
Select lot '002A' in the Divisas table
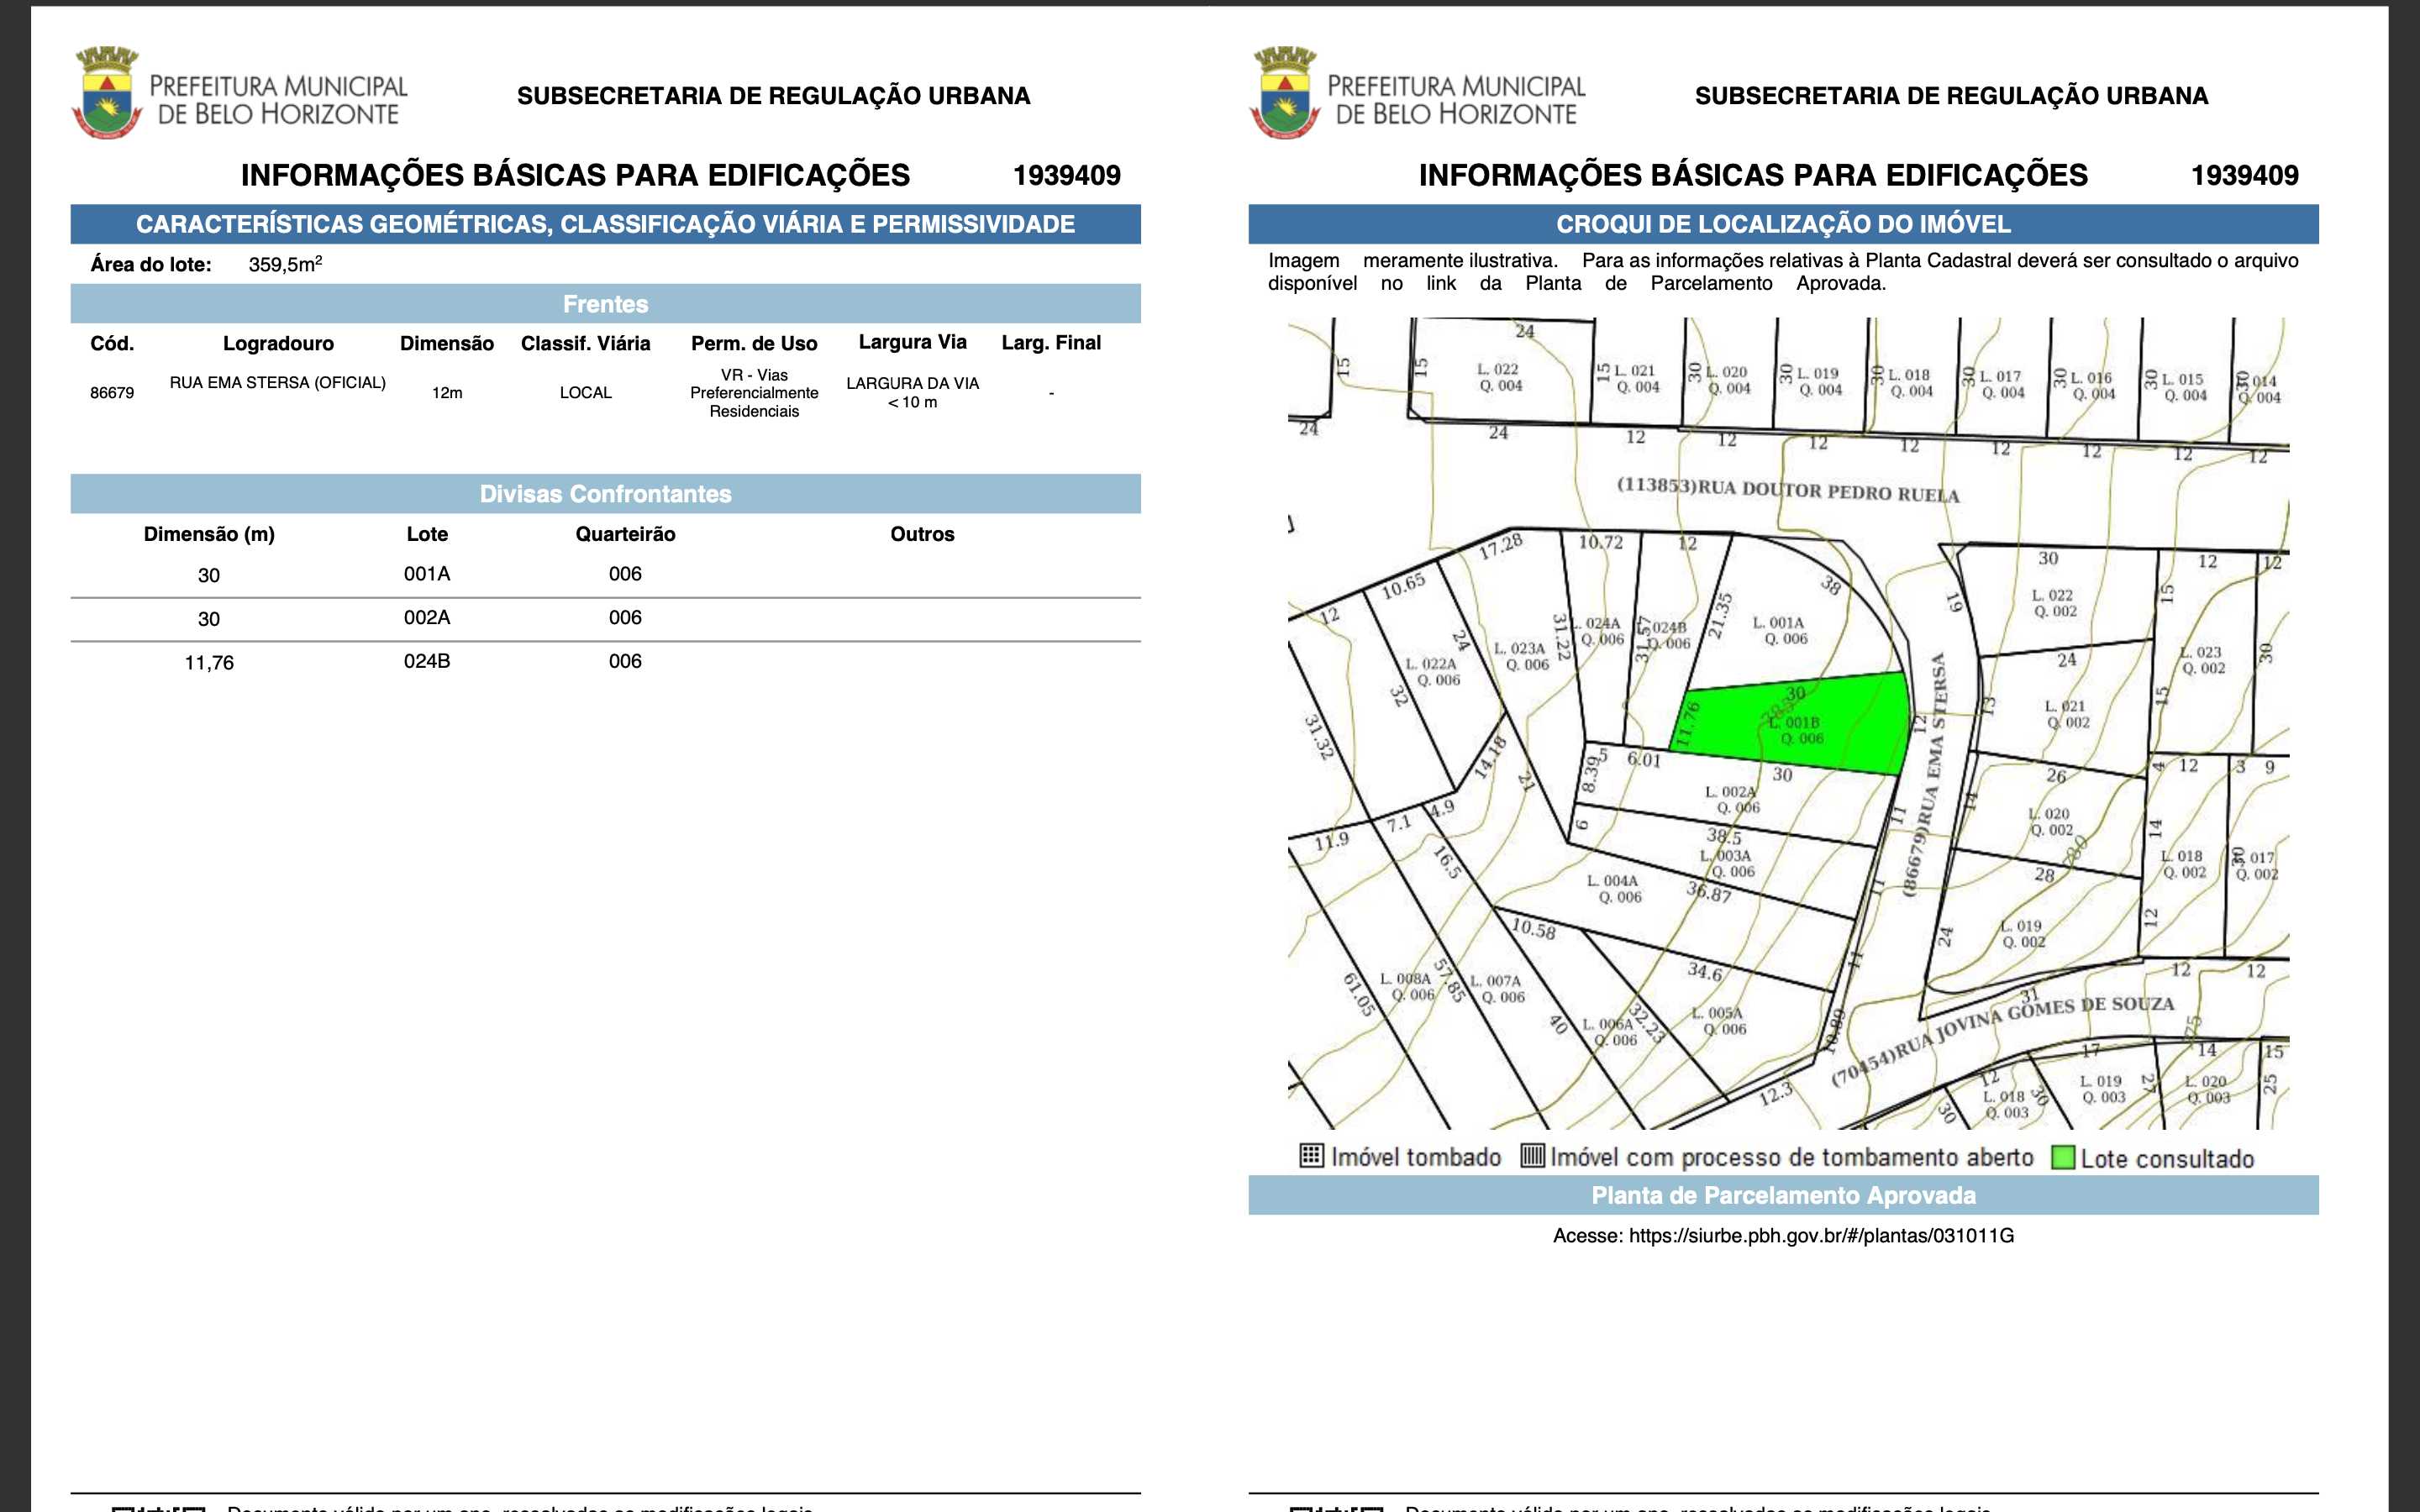click(x=427, y=618)
